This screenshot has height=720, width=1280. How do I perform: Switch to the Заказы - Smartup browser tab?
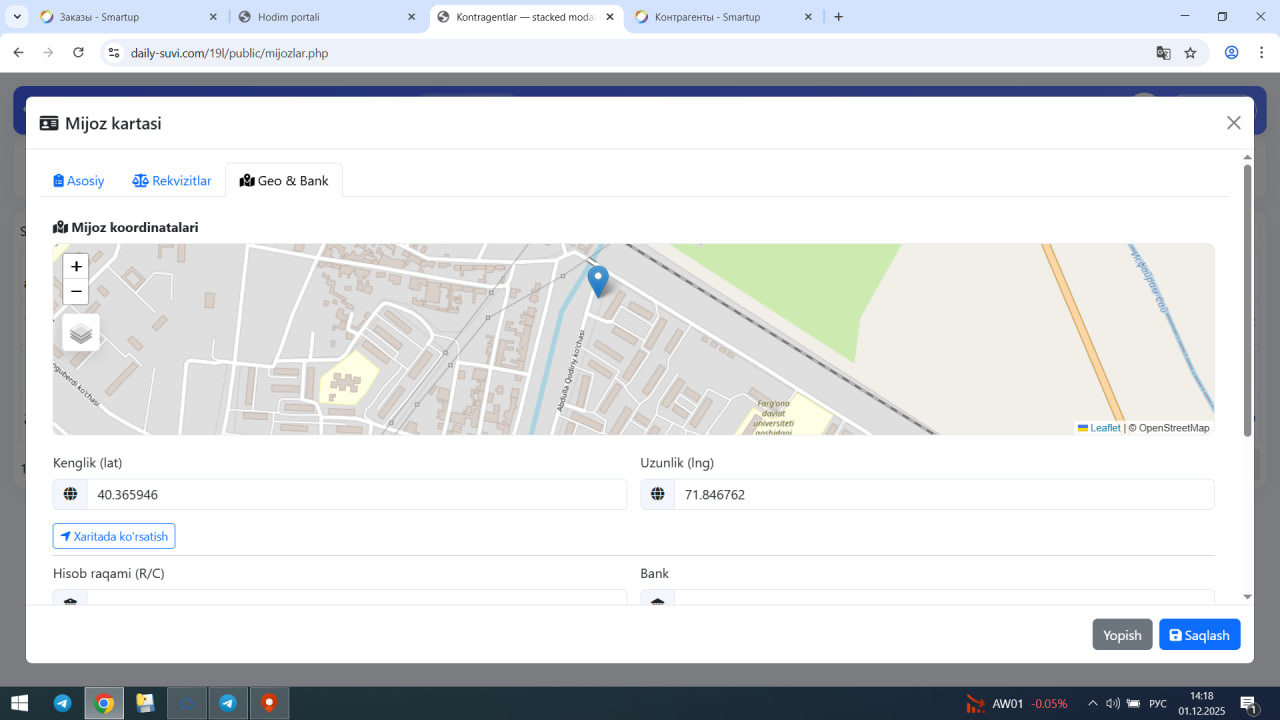pos(127,17)
